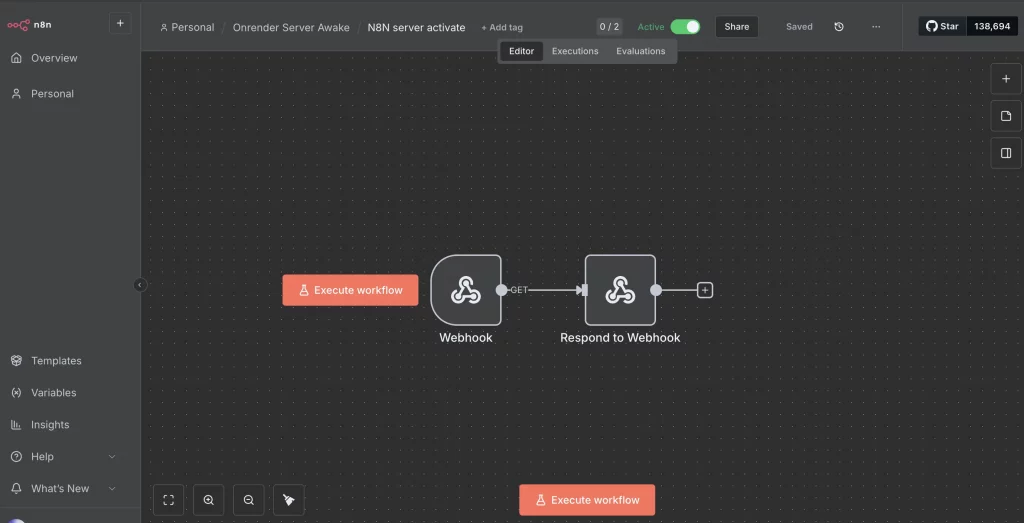Click the plus after Respond to Webhook

click(705, 290)
